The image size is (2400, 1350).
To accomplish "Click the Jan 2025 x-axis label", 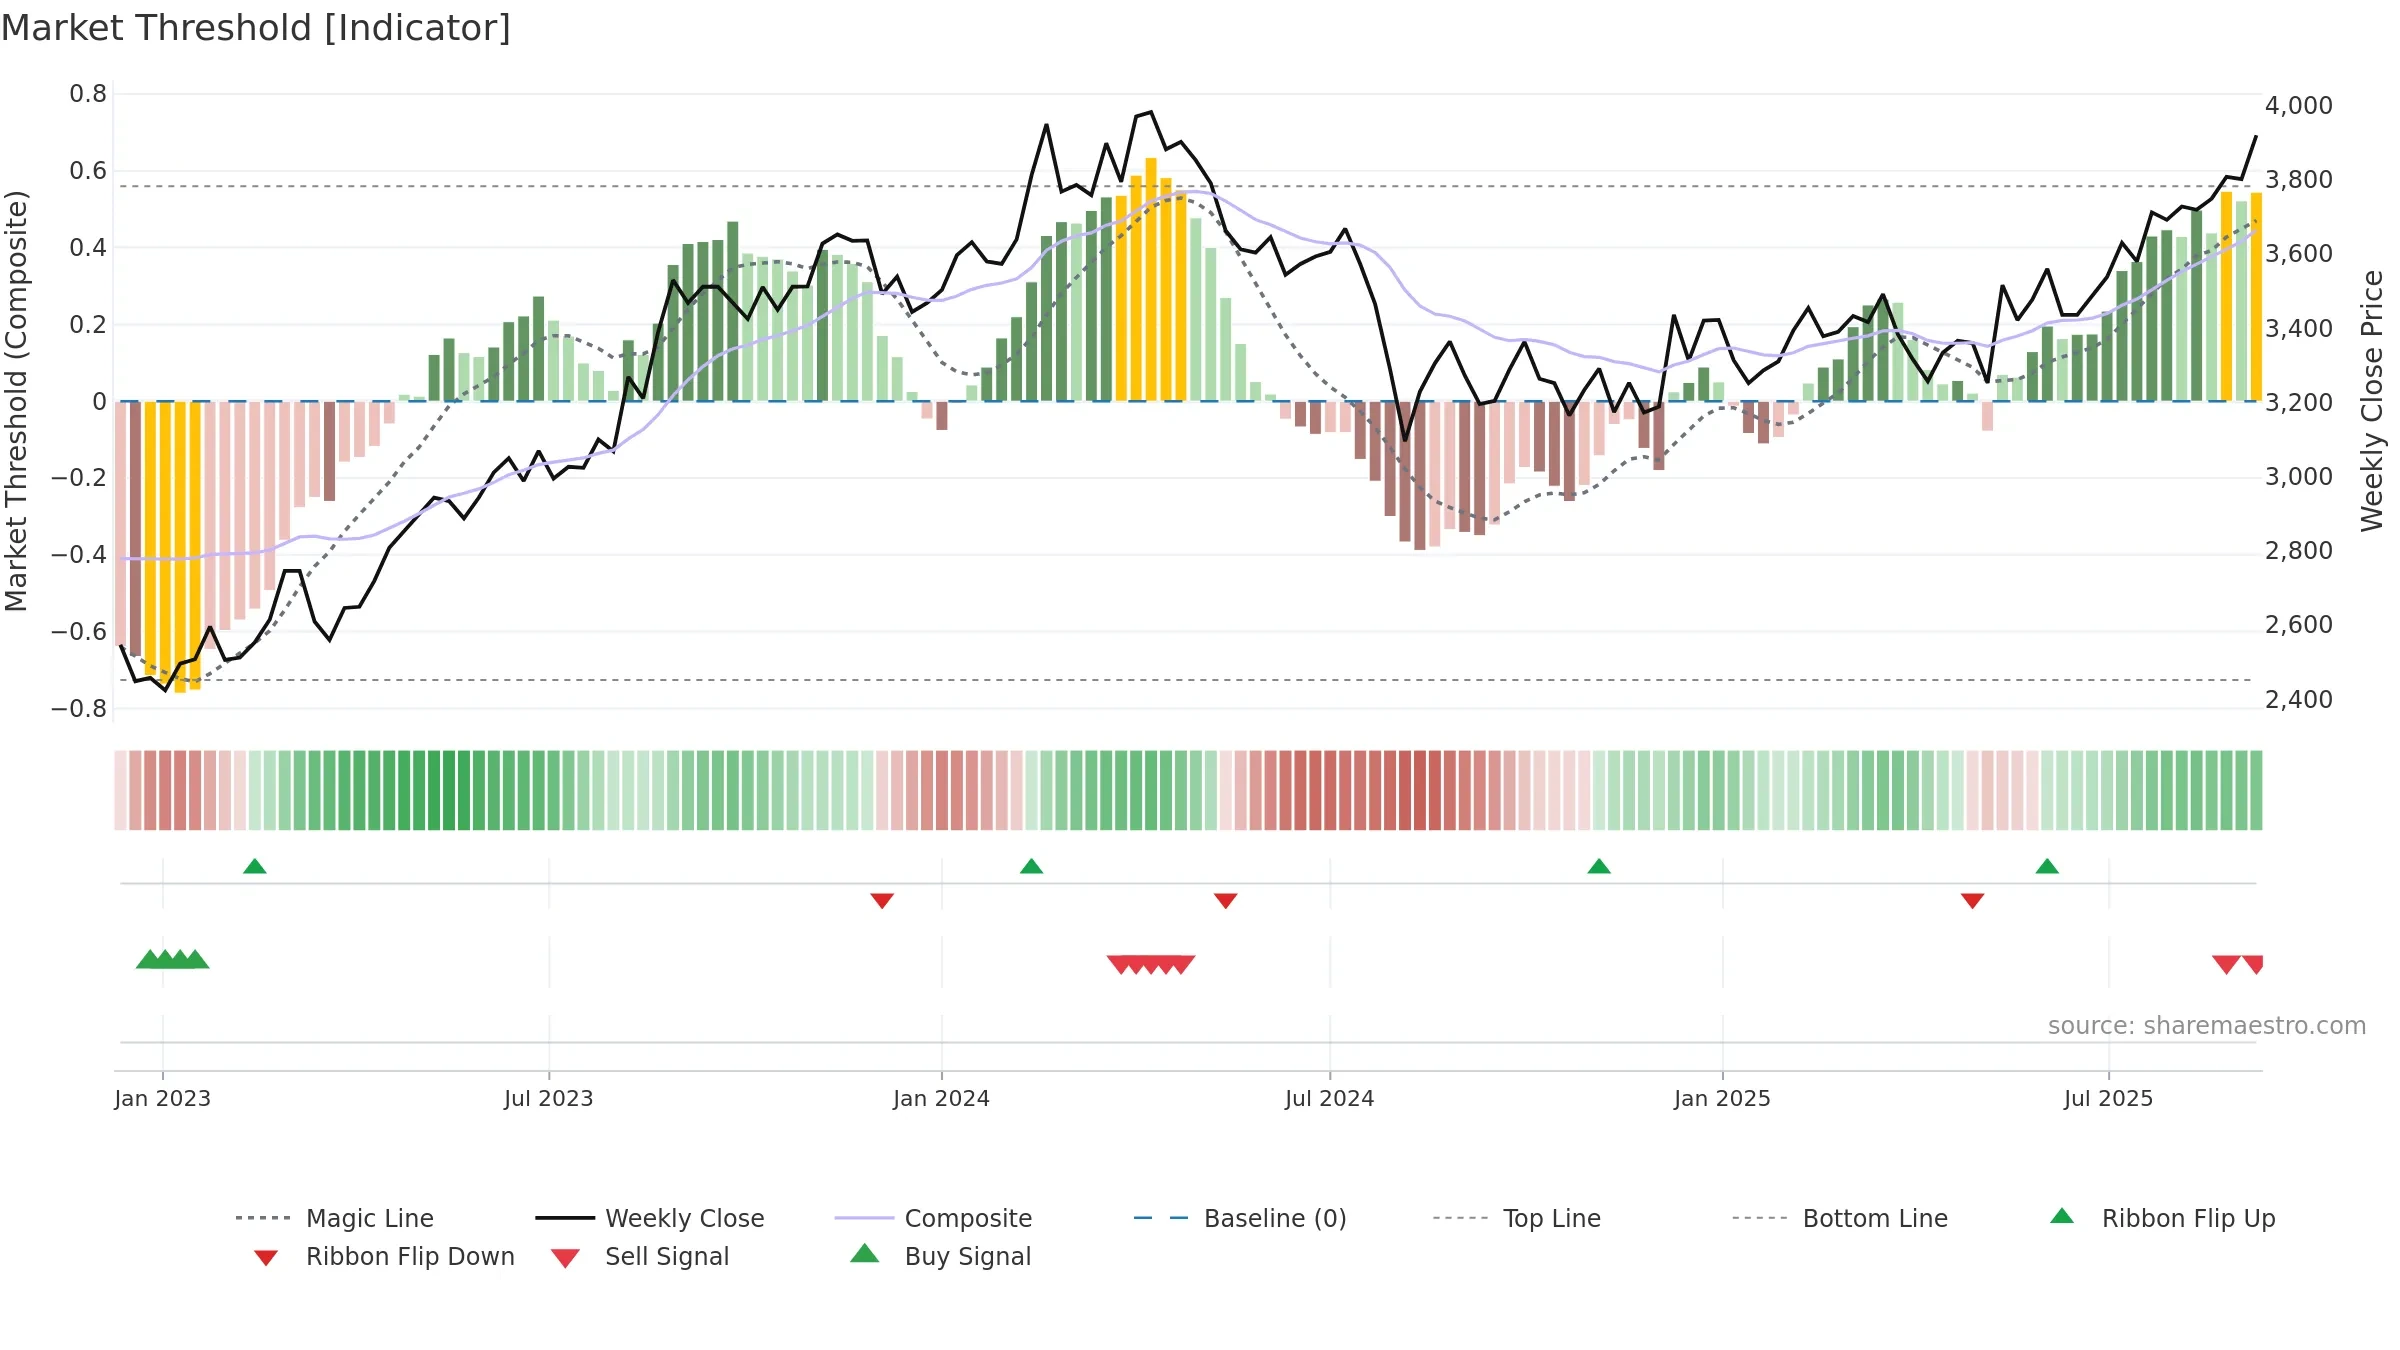I will point(1723,1099).
